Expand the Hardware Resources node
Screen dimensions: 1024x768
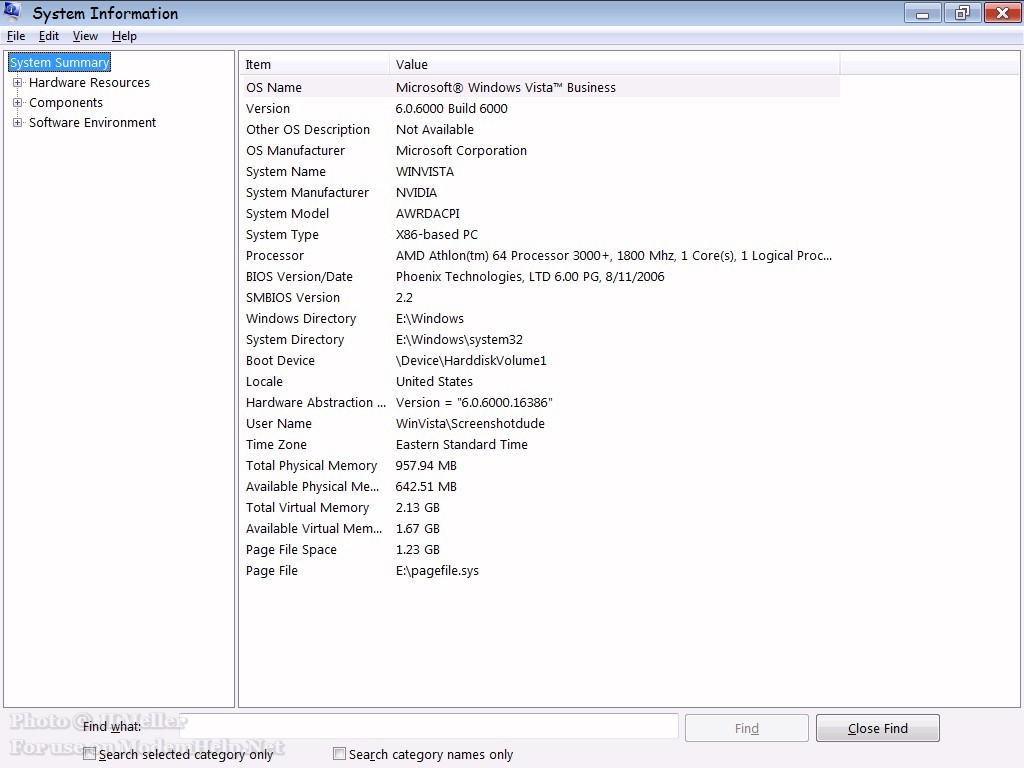(x=18, y=82)
